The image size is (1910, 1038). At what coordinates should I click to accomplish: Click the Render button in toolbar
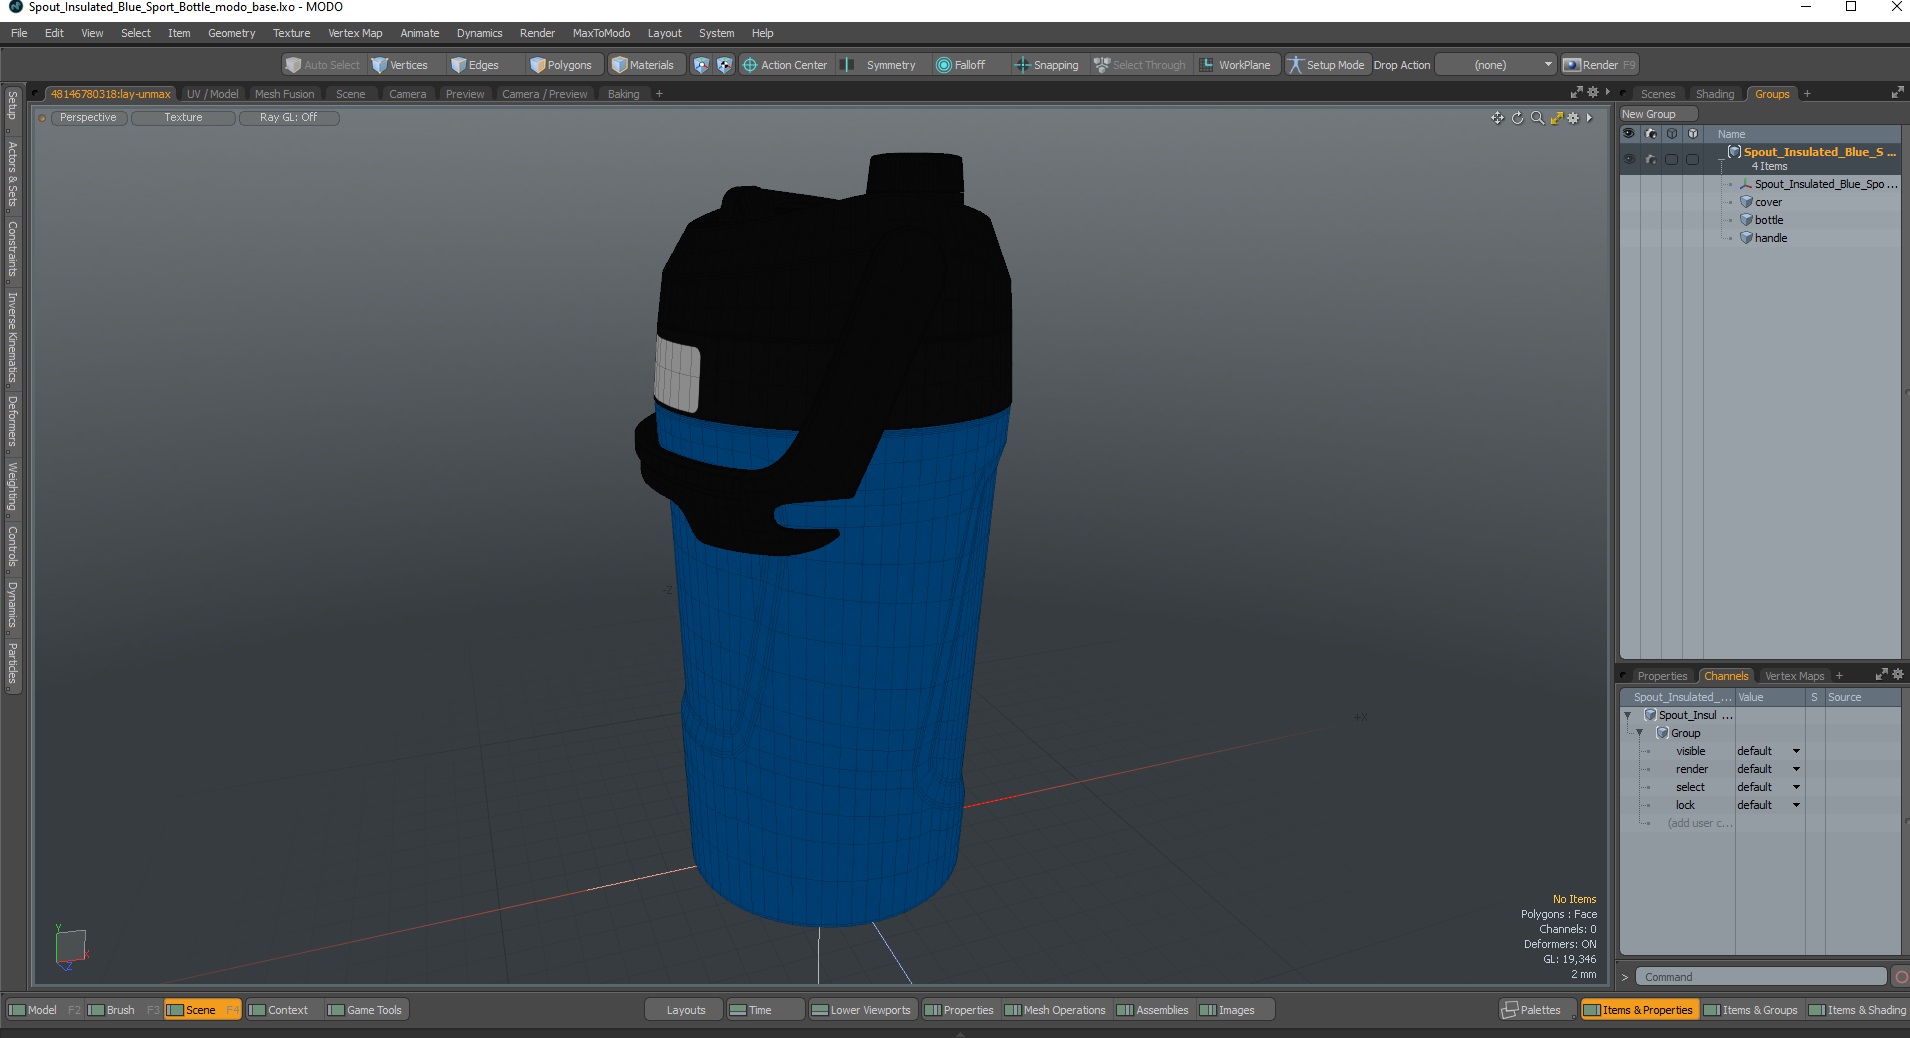pyautogui.click(x=1599, y=65)
